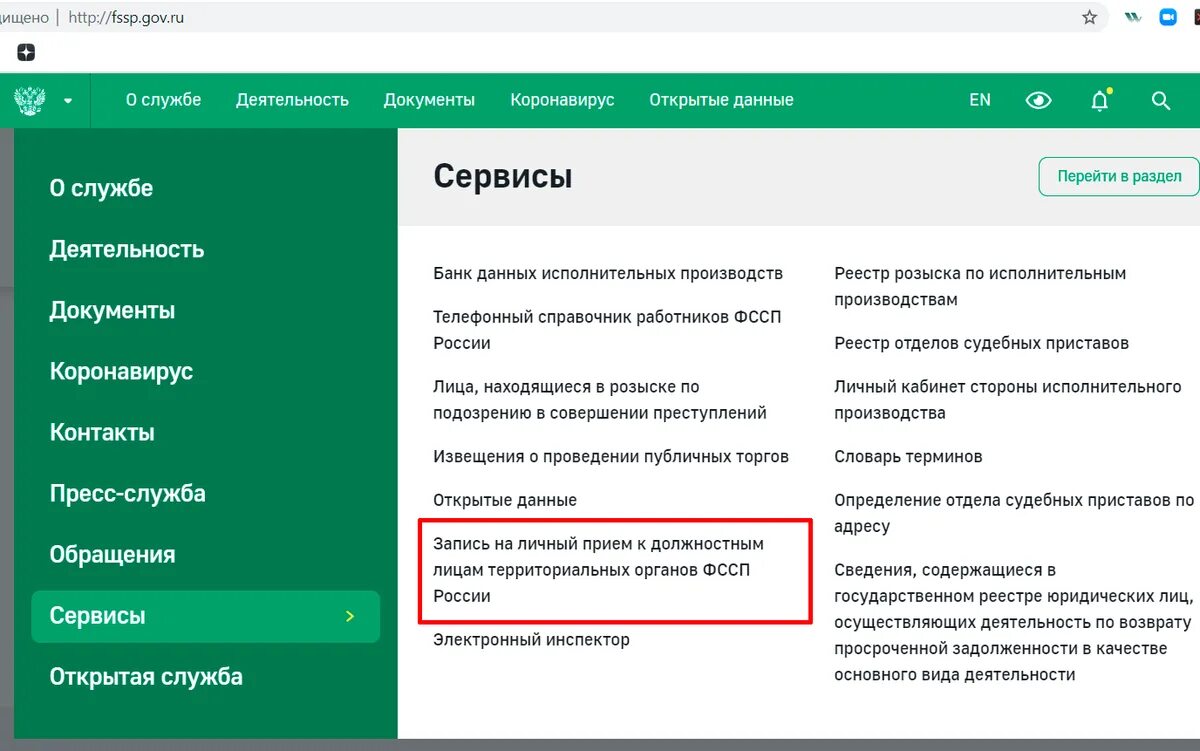Select highlighted sidebar item Сервисы

click(206, 616)
